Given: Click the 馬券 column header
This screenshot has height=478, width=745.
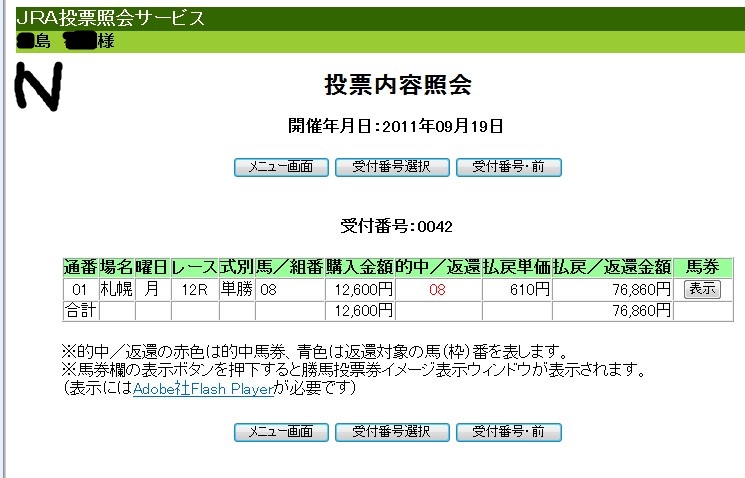Looking at the screenshot, I should (703, 268).
